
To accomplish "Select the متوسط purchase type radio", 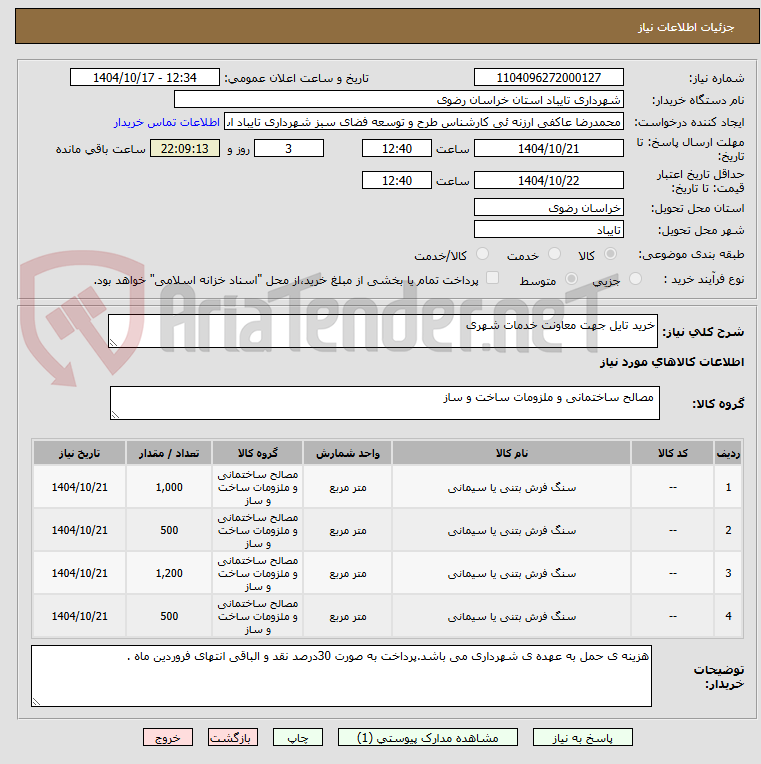I will [571, 279].
